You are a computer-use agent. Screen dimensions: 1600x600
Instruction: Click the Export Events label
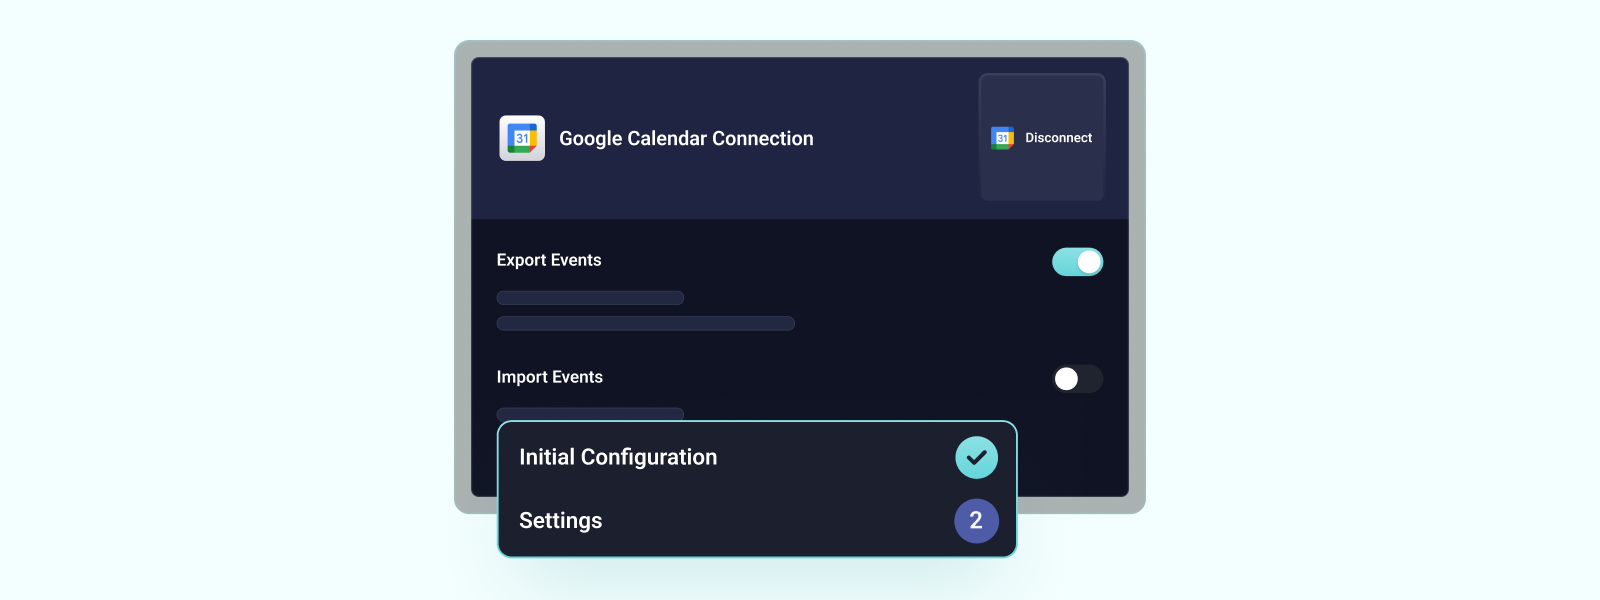tap(549, 260)
